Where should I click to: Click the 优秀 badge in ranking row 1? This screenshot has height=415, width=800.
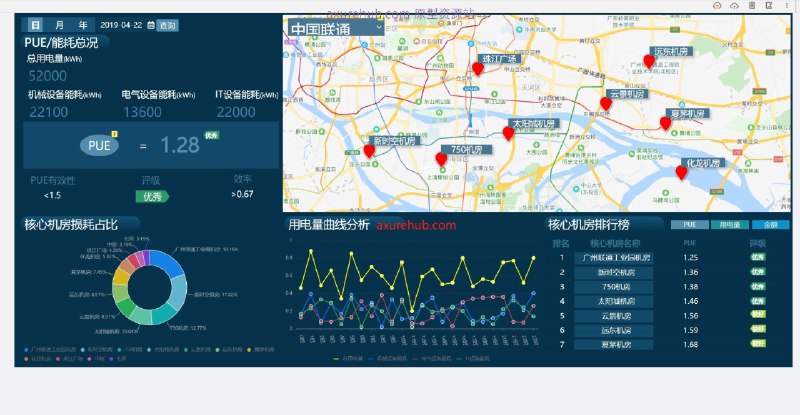pos(758,257)
